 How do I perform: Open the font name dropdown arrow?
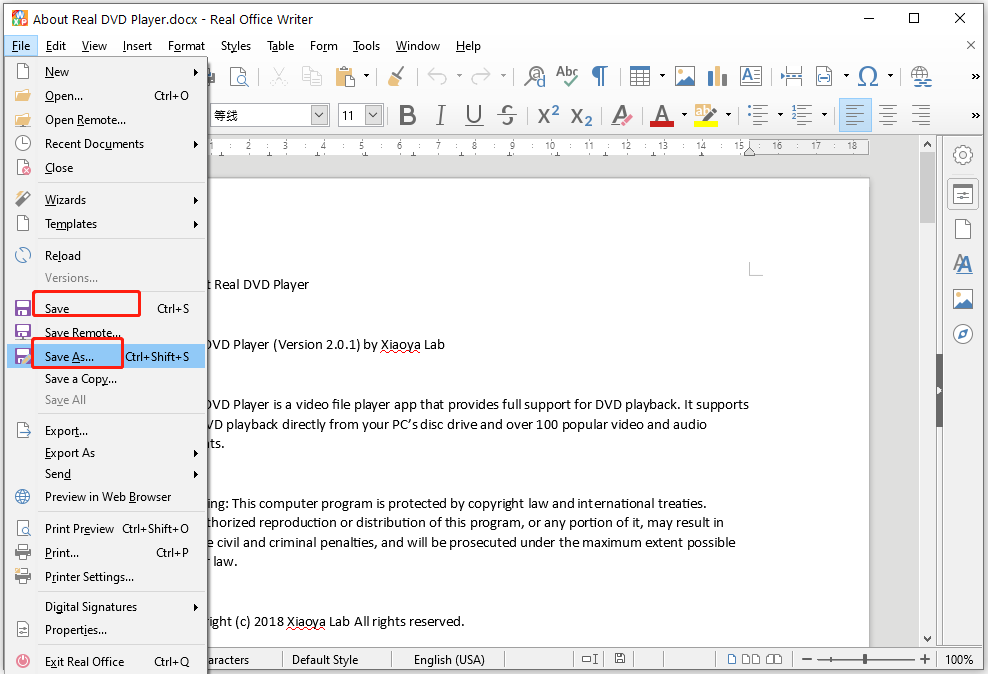point(319,115)
